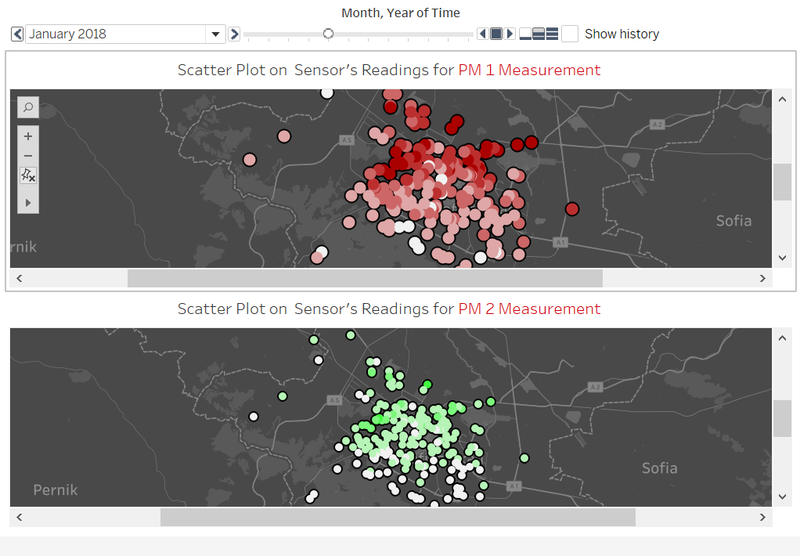
Task: Set medium playback speed
Action: tap(539, 34)
